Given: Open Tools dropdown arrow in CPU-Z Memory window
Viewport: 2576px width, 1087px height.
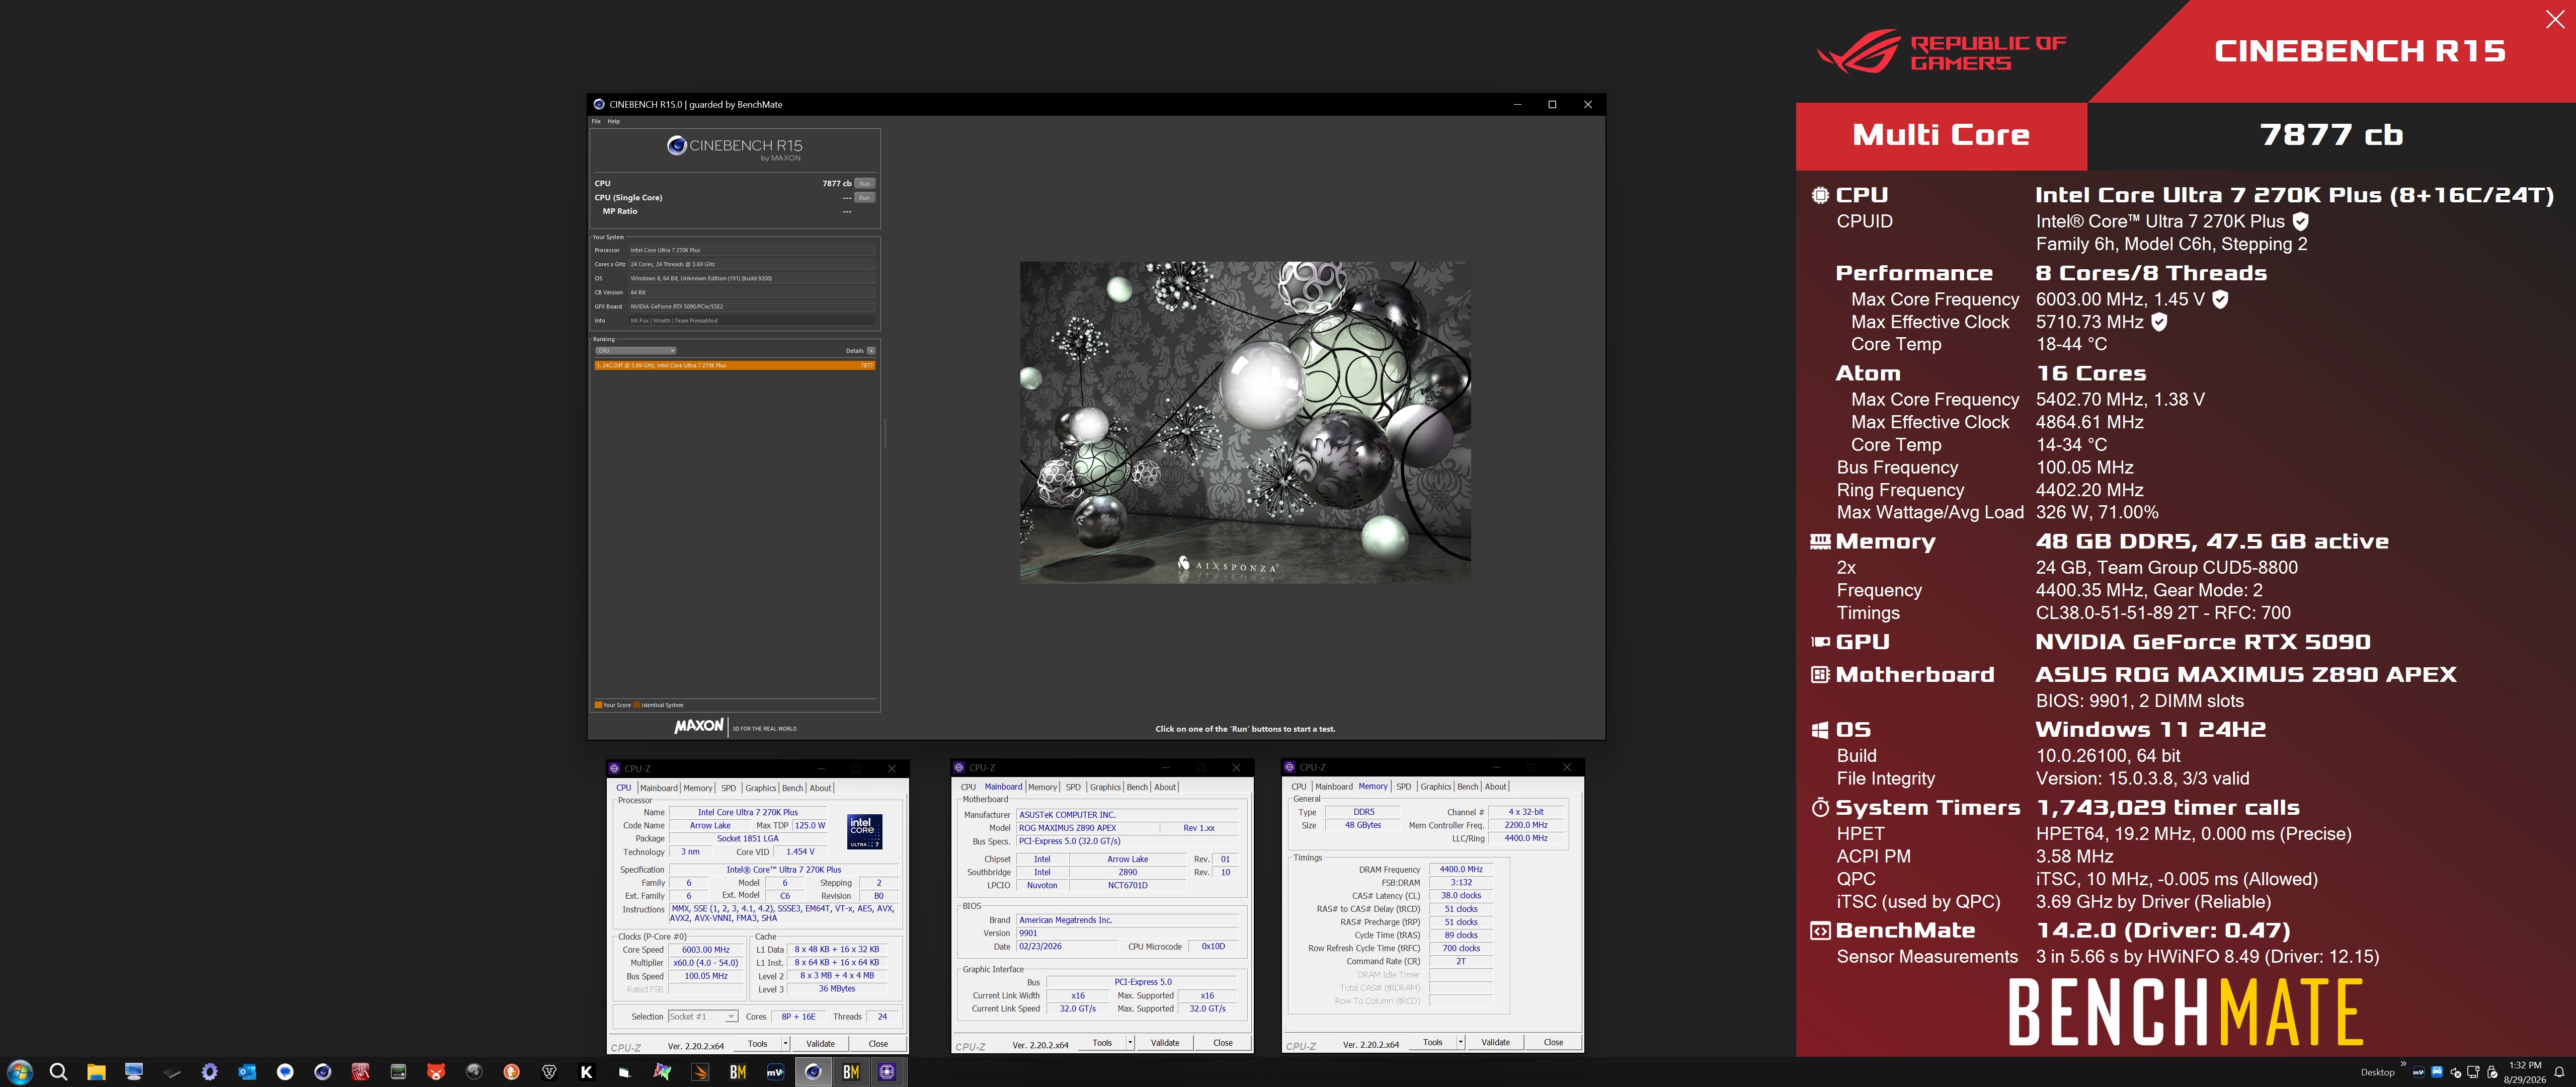Looking at the screenshot, I should [1460, 1042].
